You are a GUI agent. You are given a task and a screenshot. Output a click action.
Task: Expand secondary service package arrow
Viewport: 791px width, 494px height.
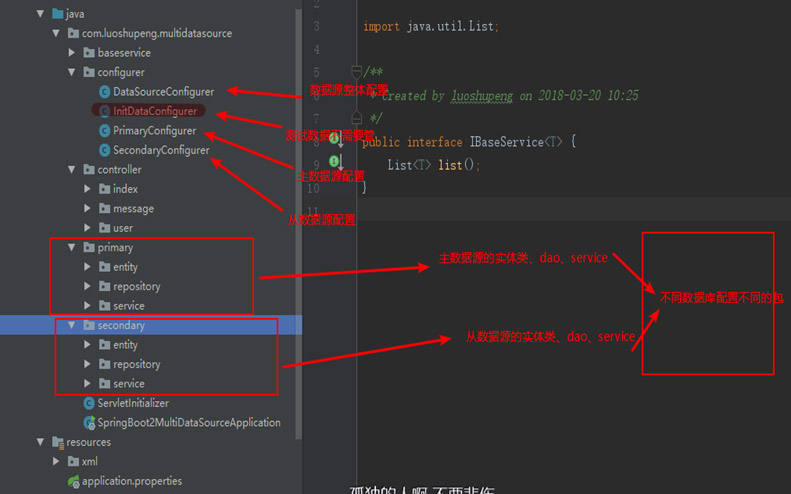tap(87, 383)
